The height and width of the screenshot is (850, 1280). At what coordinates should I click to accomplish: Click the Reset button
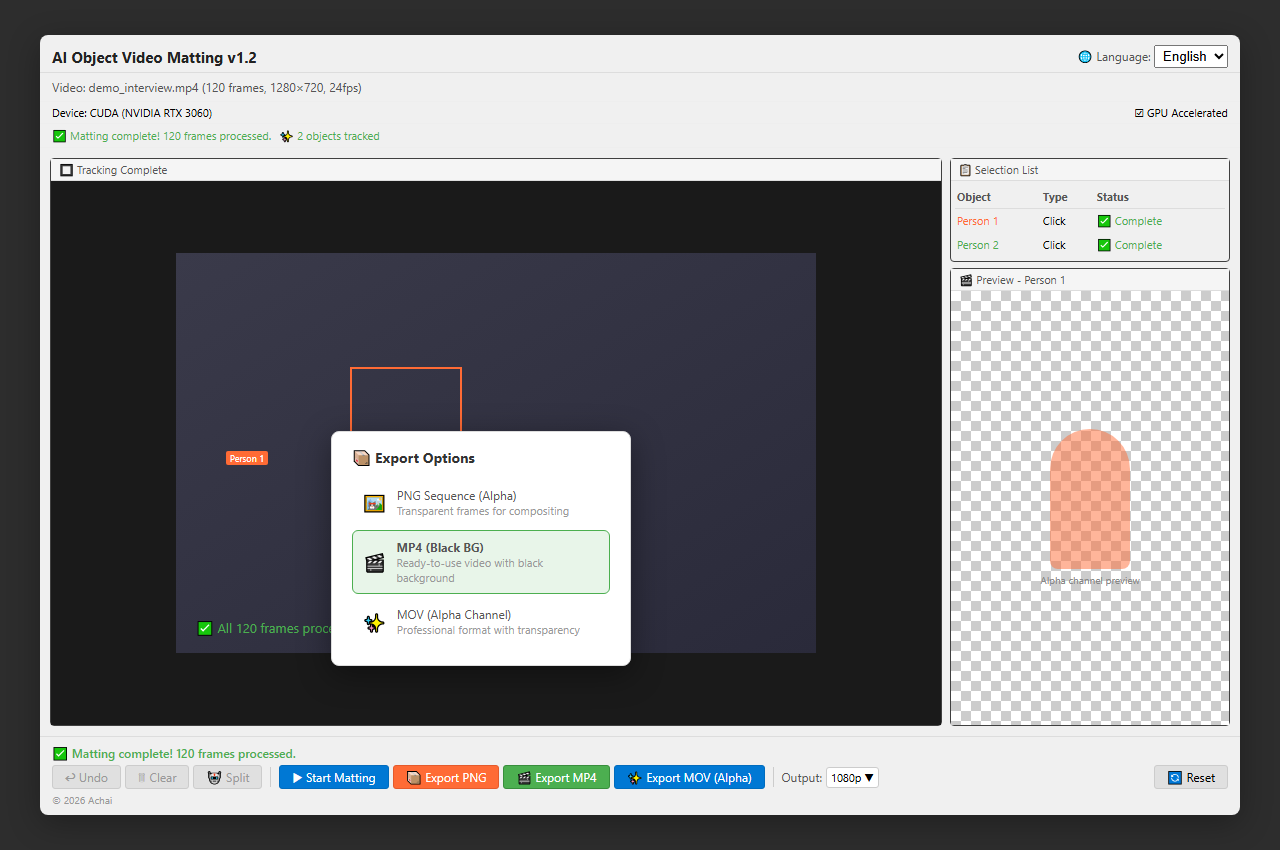[x=1191, y=777]
